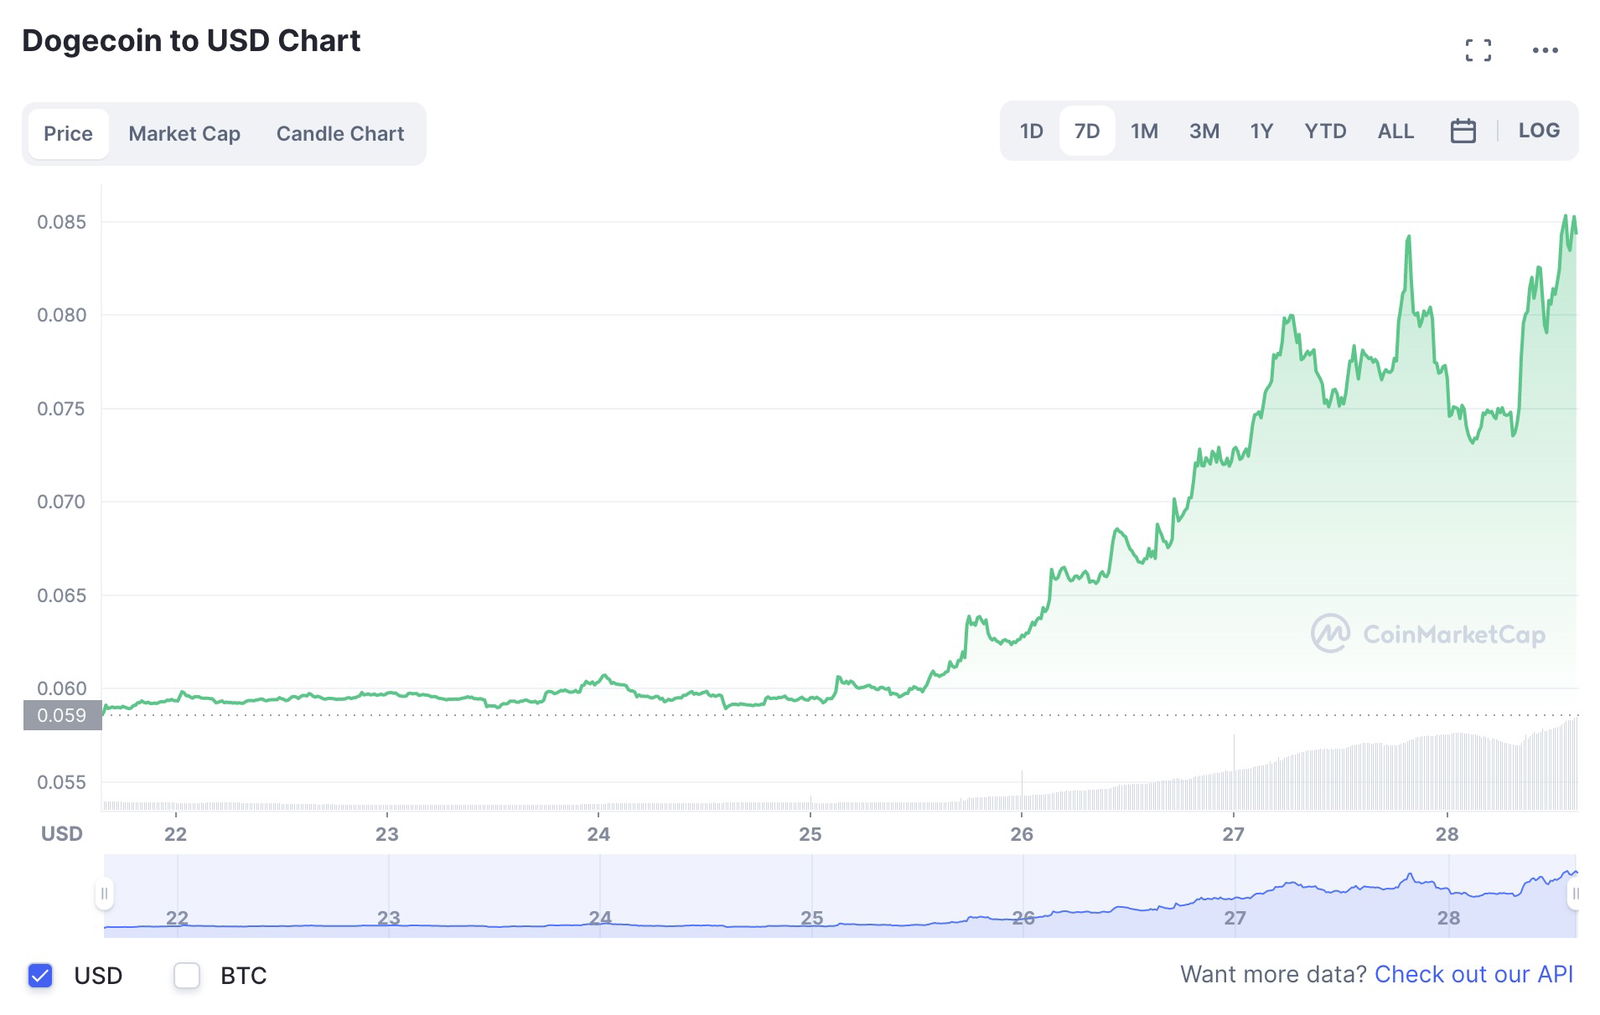The image size is (1600, 1015).
Task: Open the chart in fullscreen mode
Action: coord(1478,50)
